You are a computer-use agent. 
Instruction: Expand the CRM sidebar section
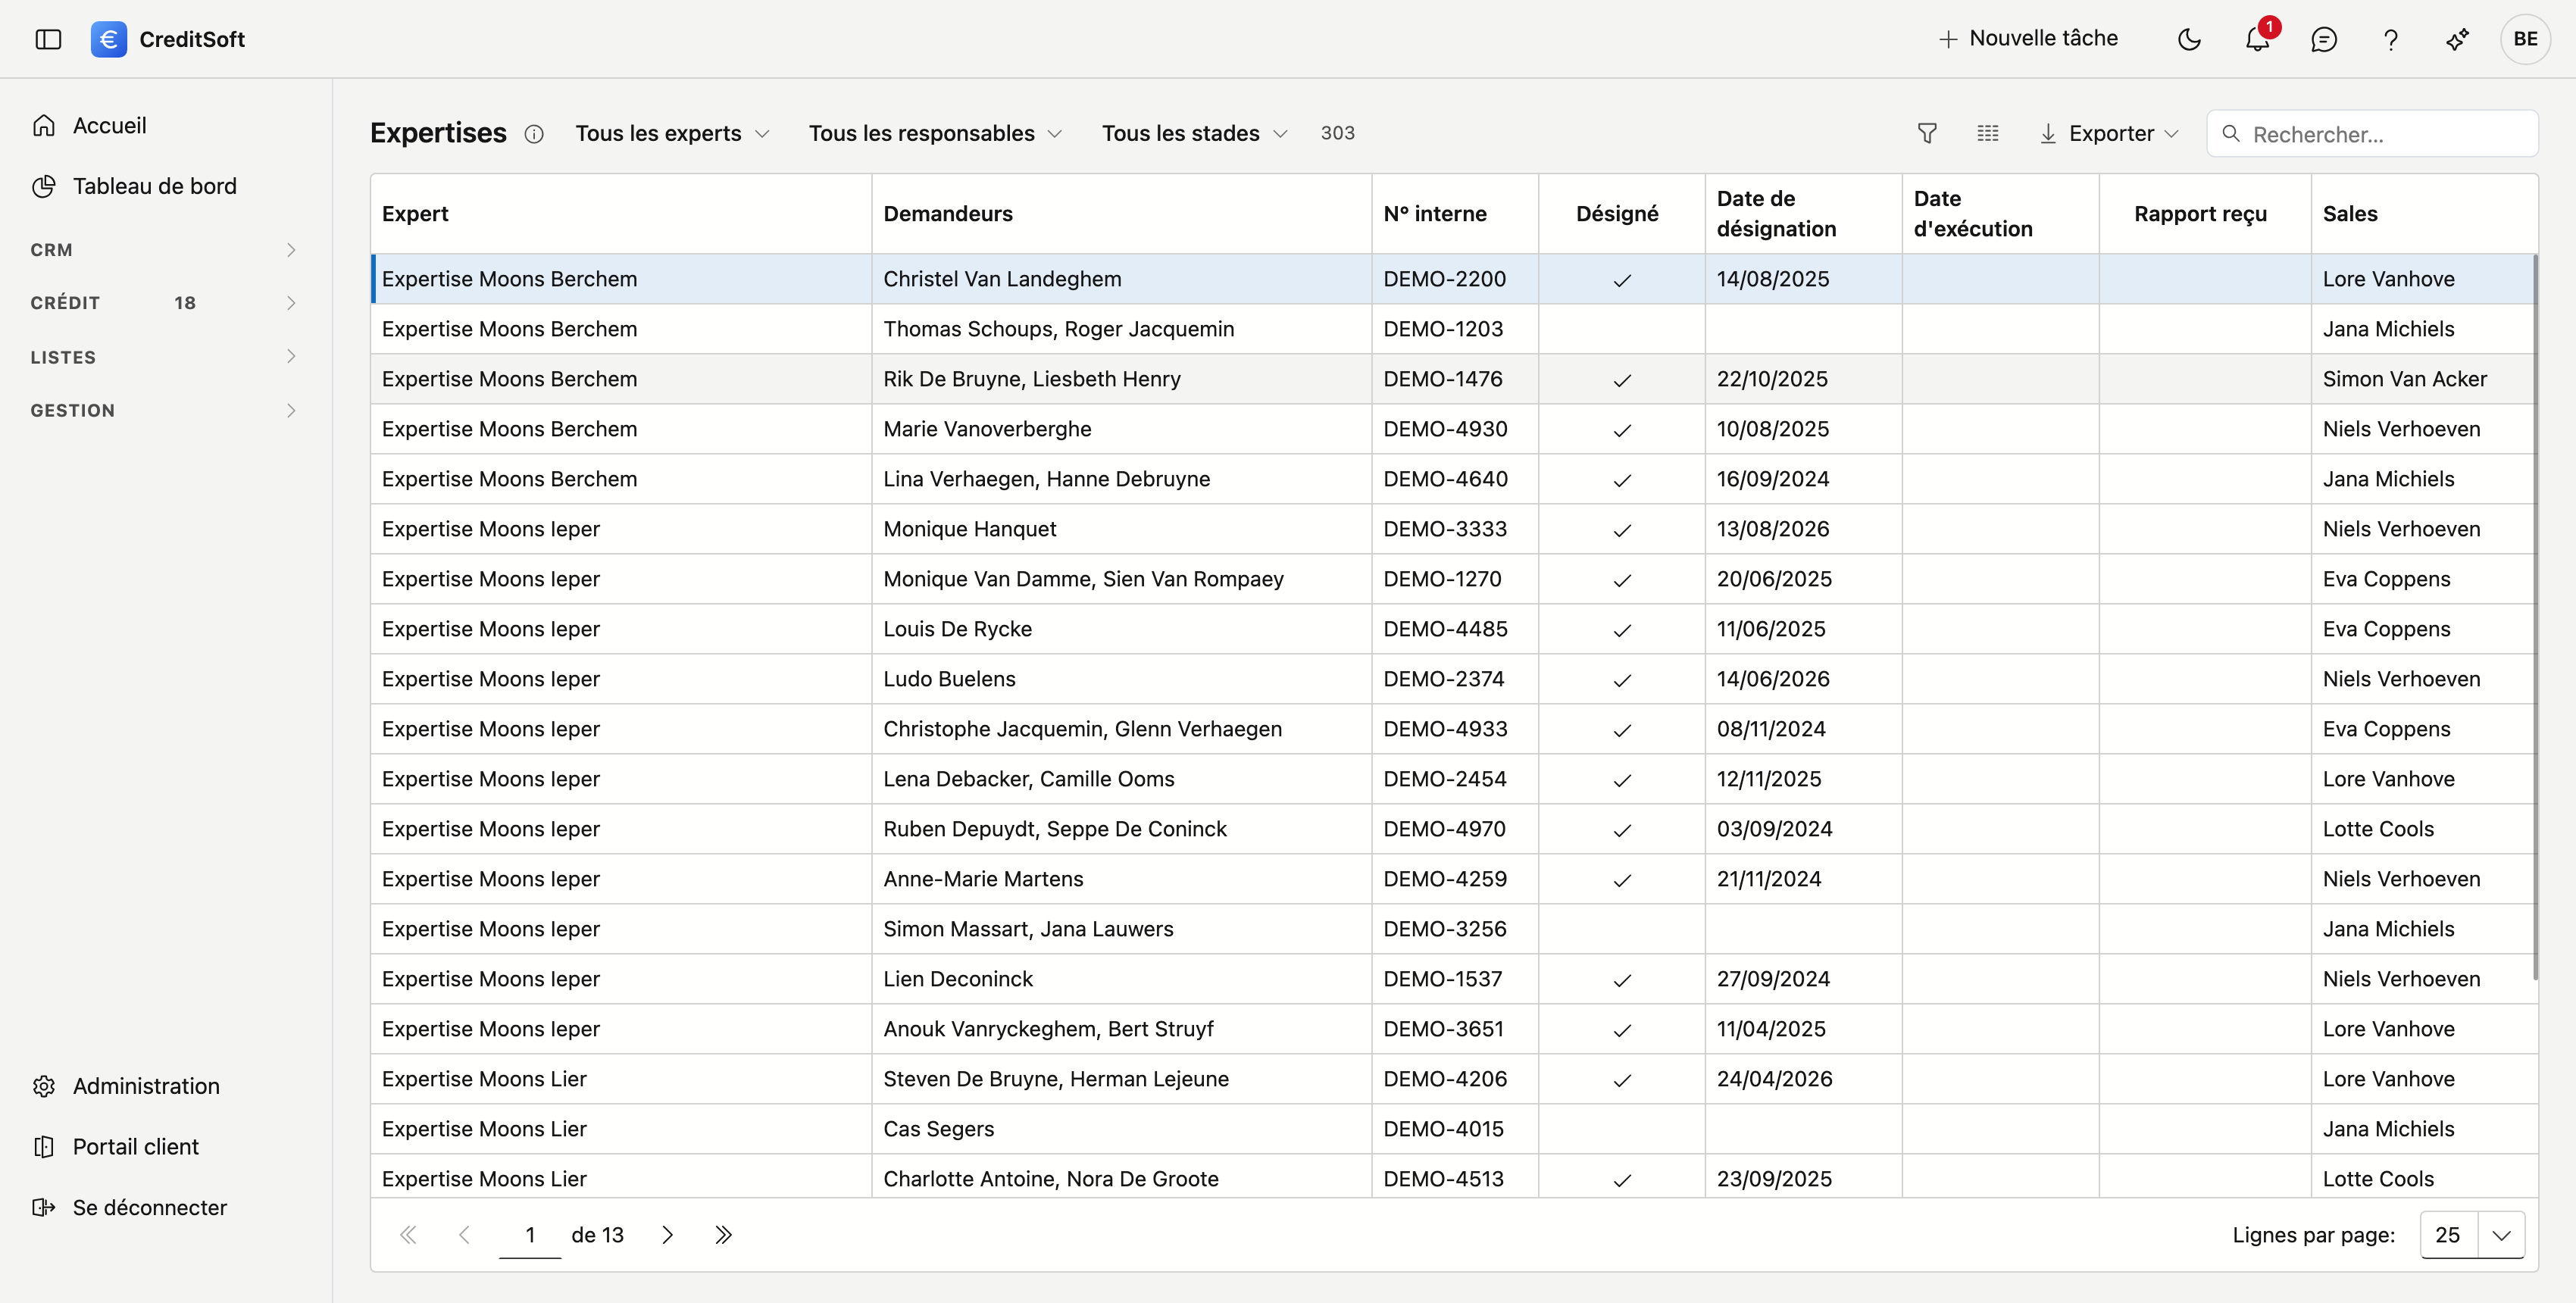[165, 250]
